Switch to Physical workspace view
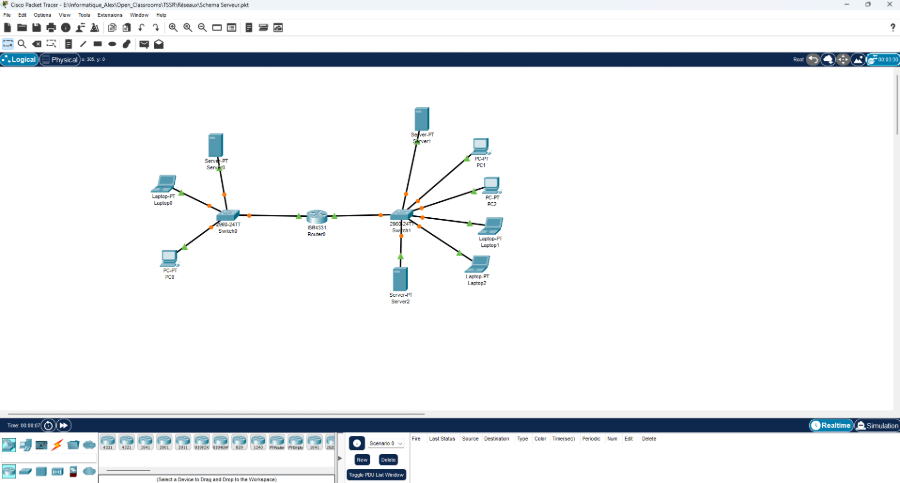The height and width of the screenshot is (483, 900). click(x=60, y=60)
